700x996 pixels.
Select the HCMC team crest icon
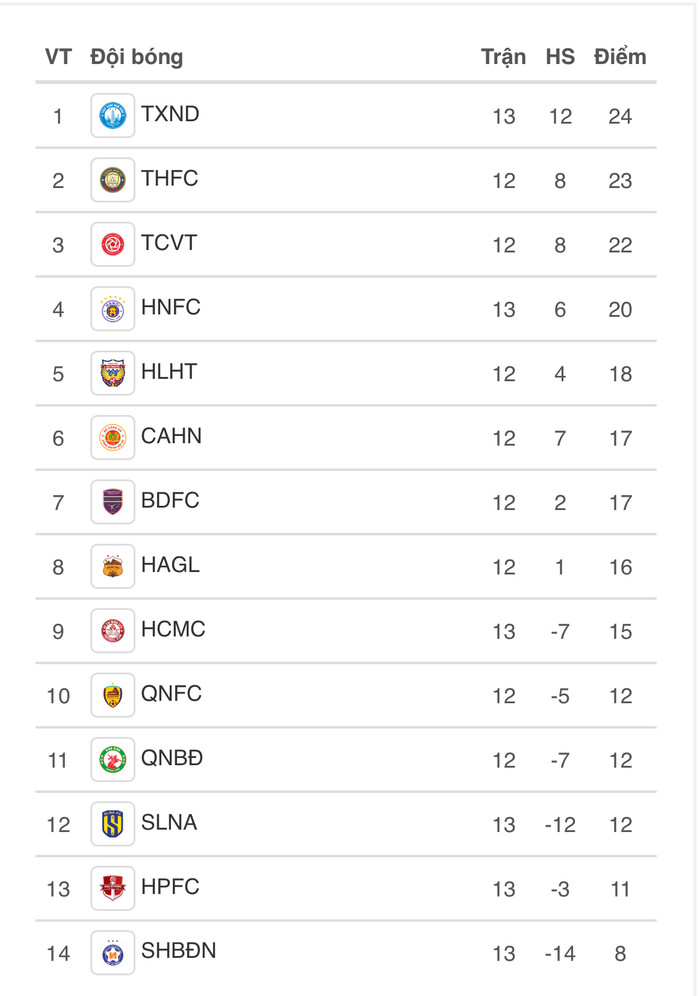click(x=112, y=630)
